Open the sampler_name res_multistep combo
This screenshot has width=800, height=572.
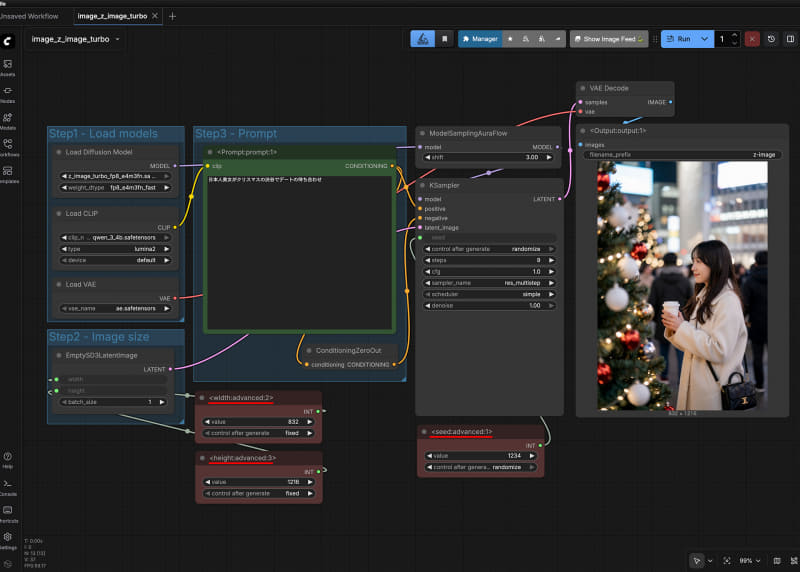tap(489, 283)
